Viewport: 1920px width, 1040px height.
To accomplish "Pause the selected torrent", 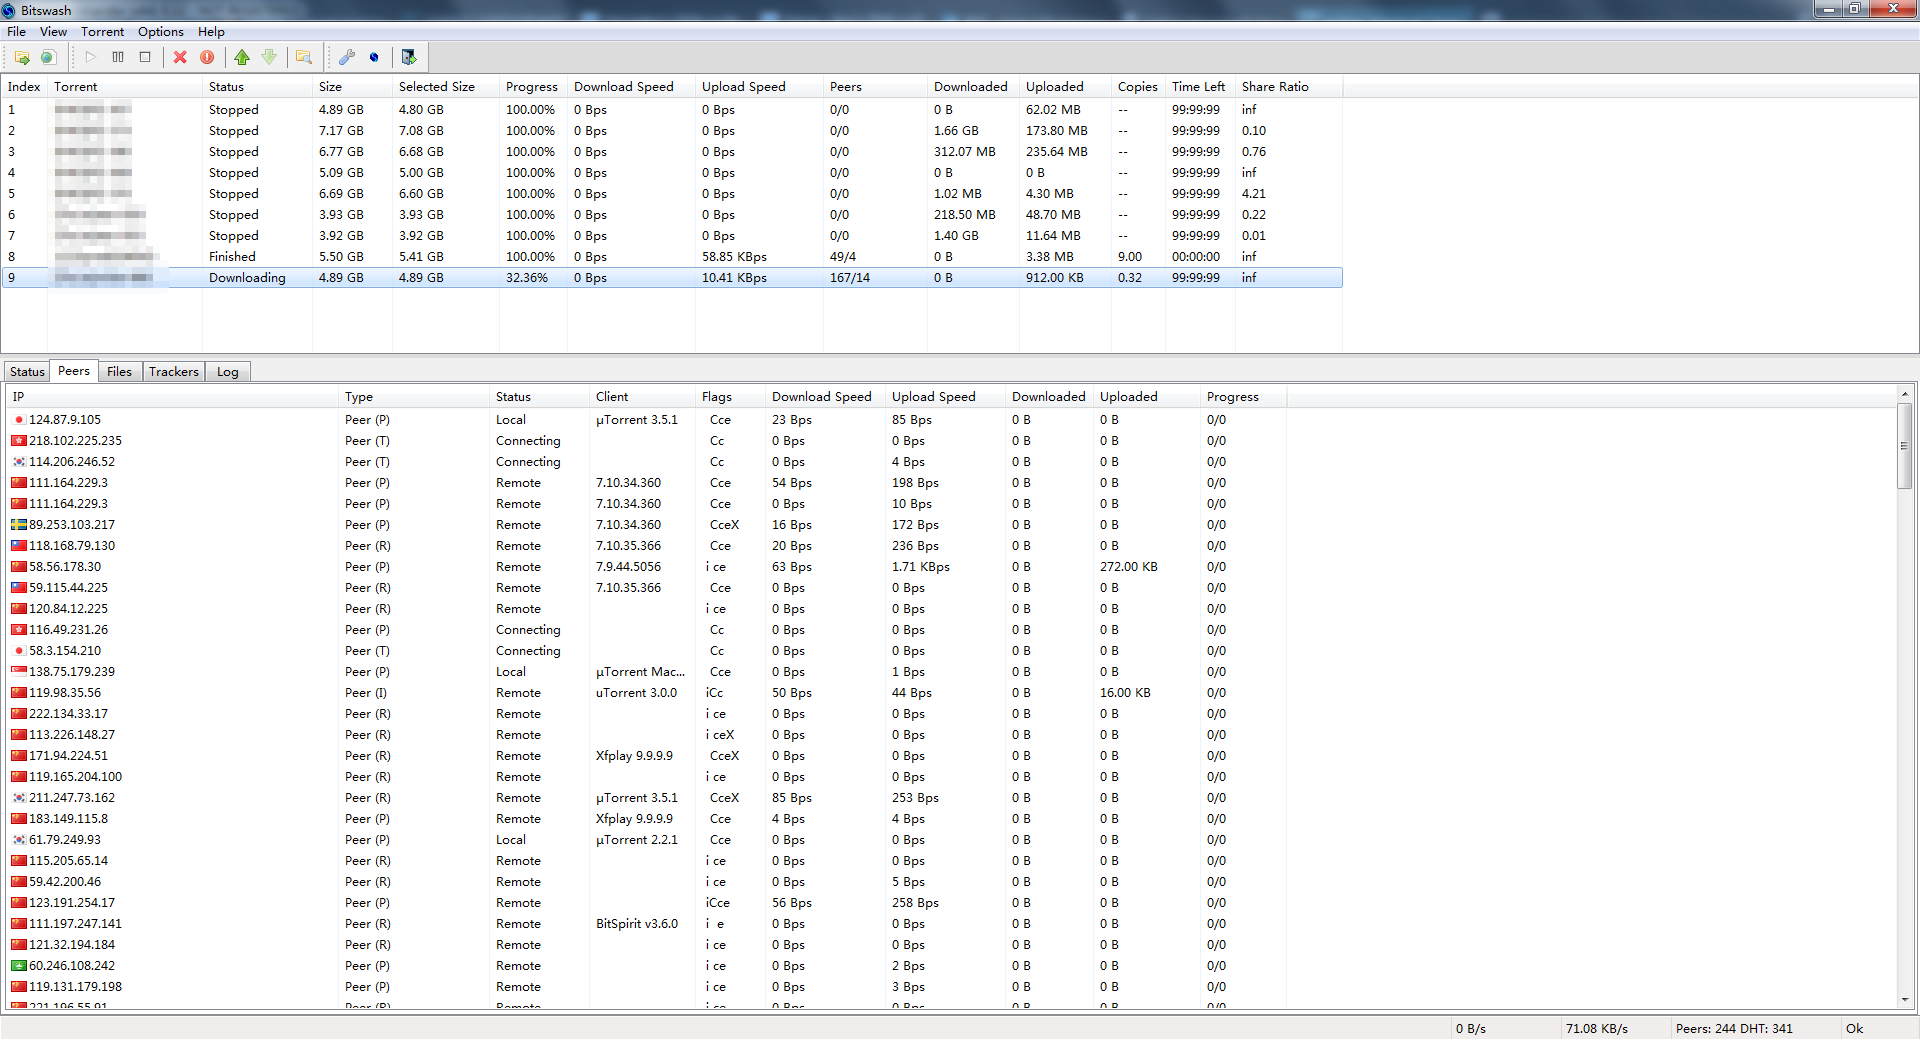I will tap(118, 57).
